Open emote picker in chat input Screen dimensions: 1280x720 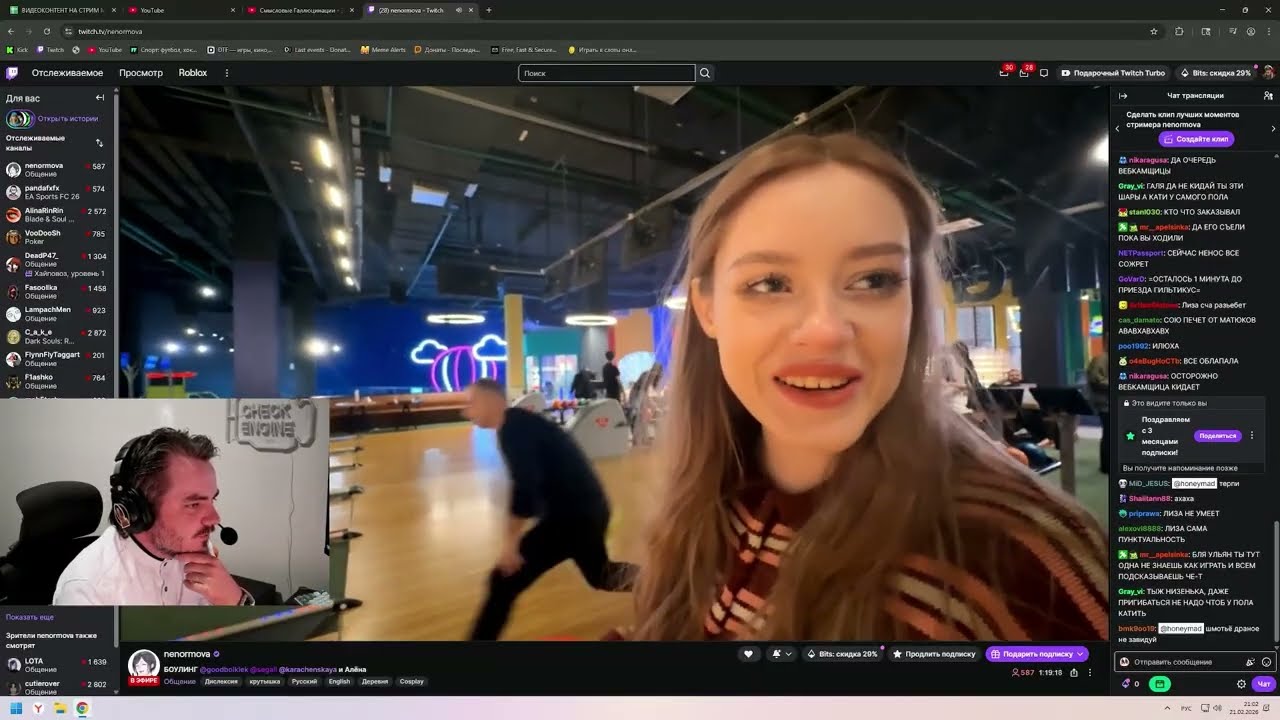pos(1266,662)
